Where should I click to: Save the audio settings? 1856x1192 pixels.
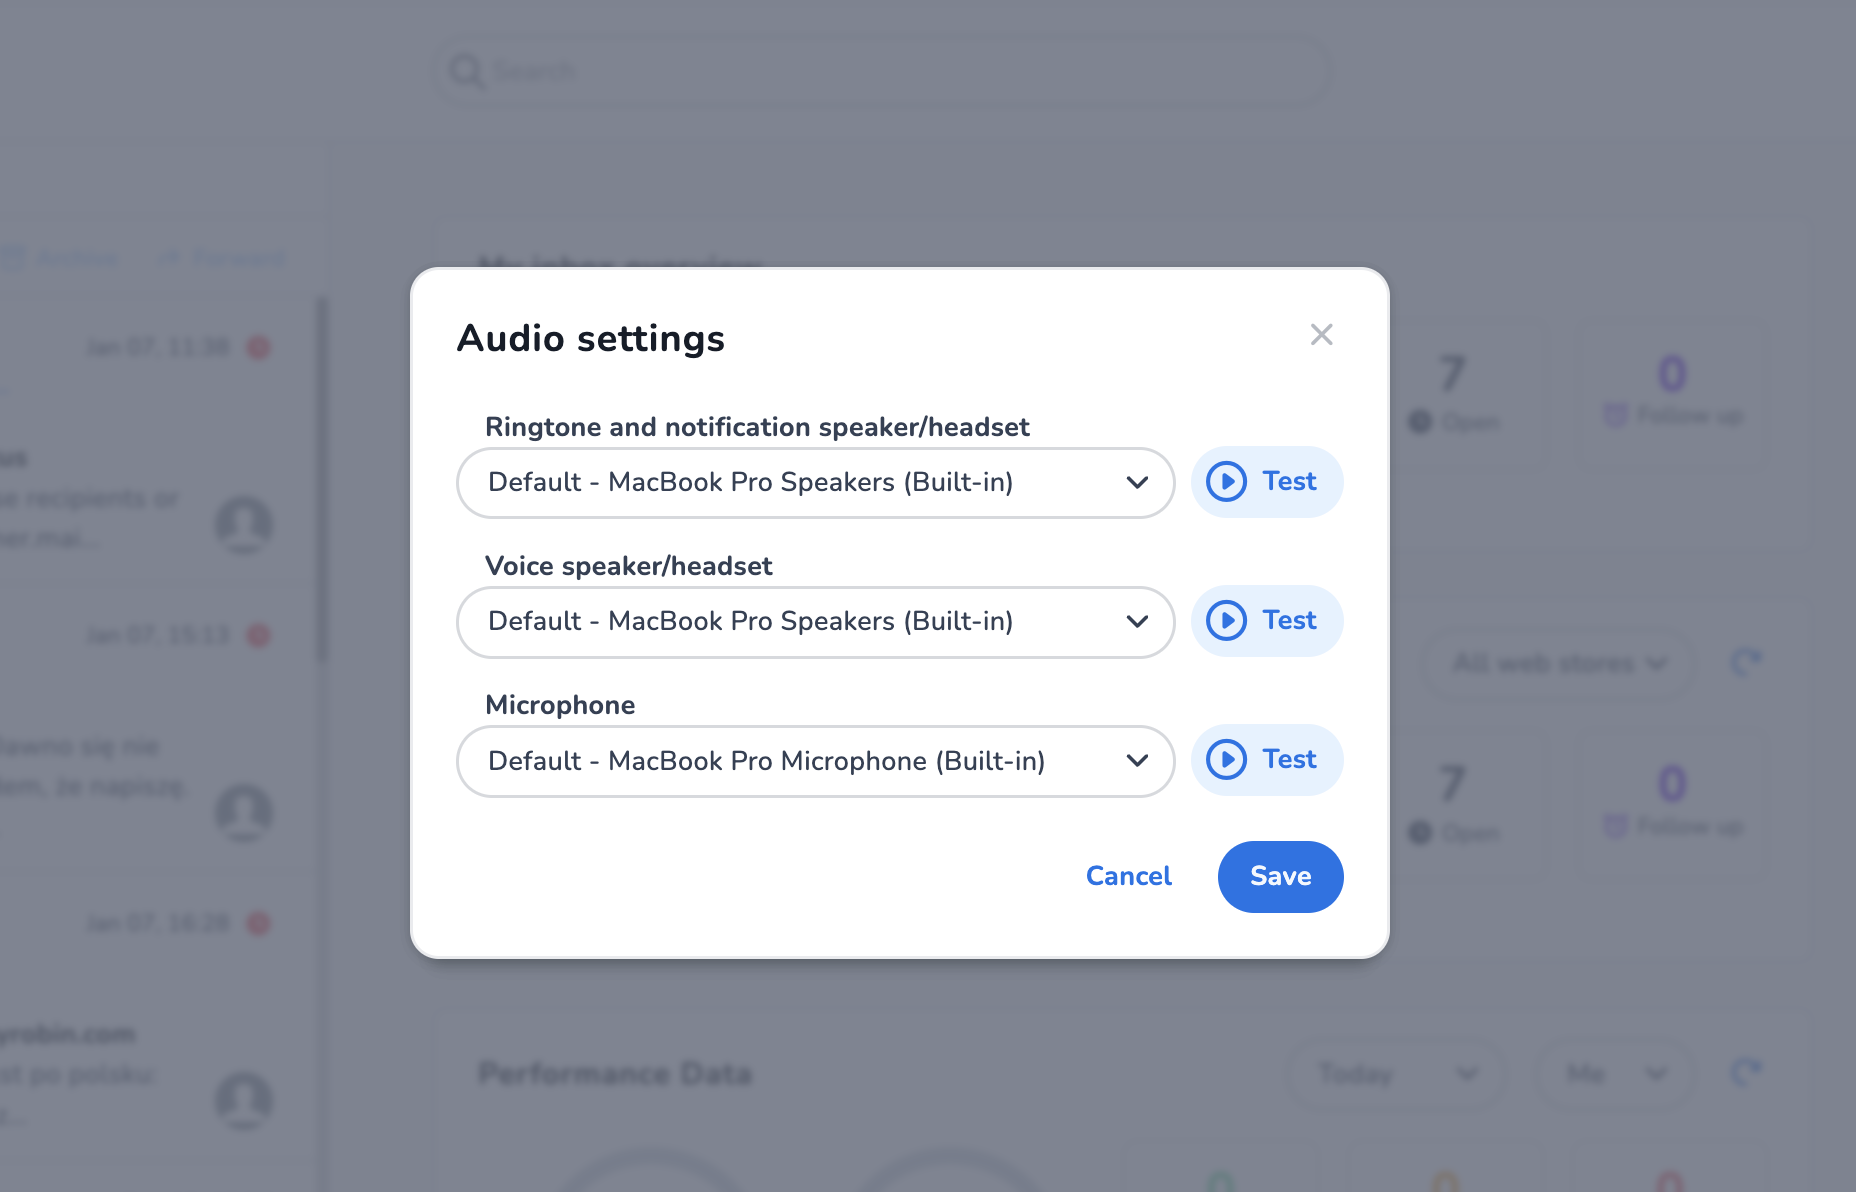point(1280,877)
